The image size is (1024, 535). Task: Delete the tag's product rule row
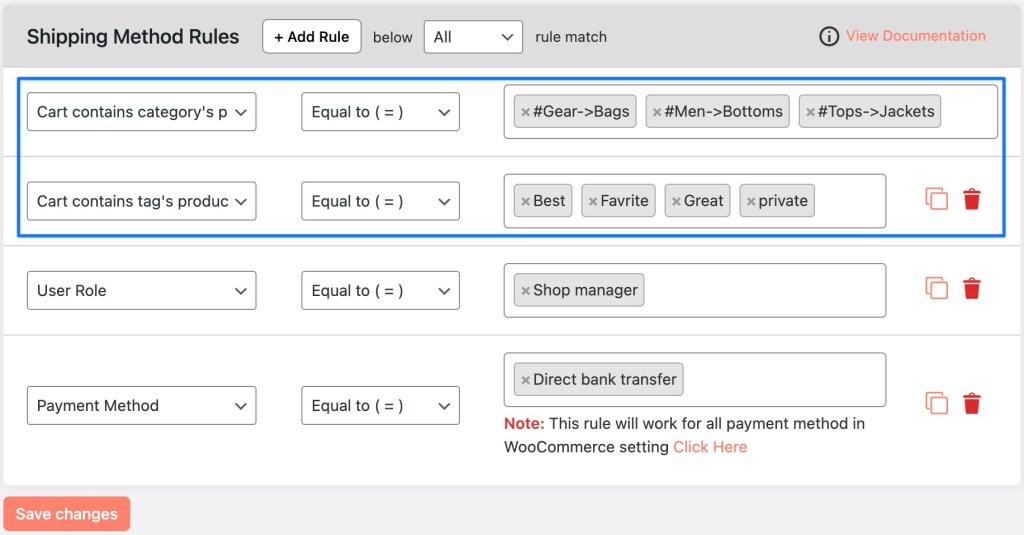971,199
